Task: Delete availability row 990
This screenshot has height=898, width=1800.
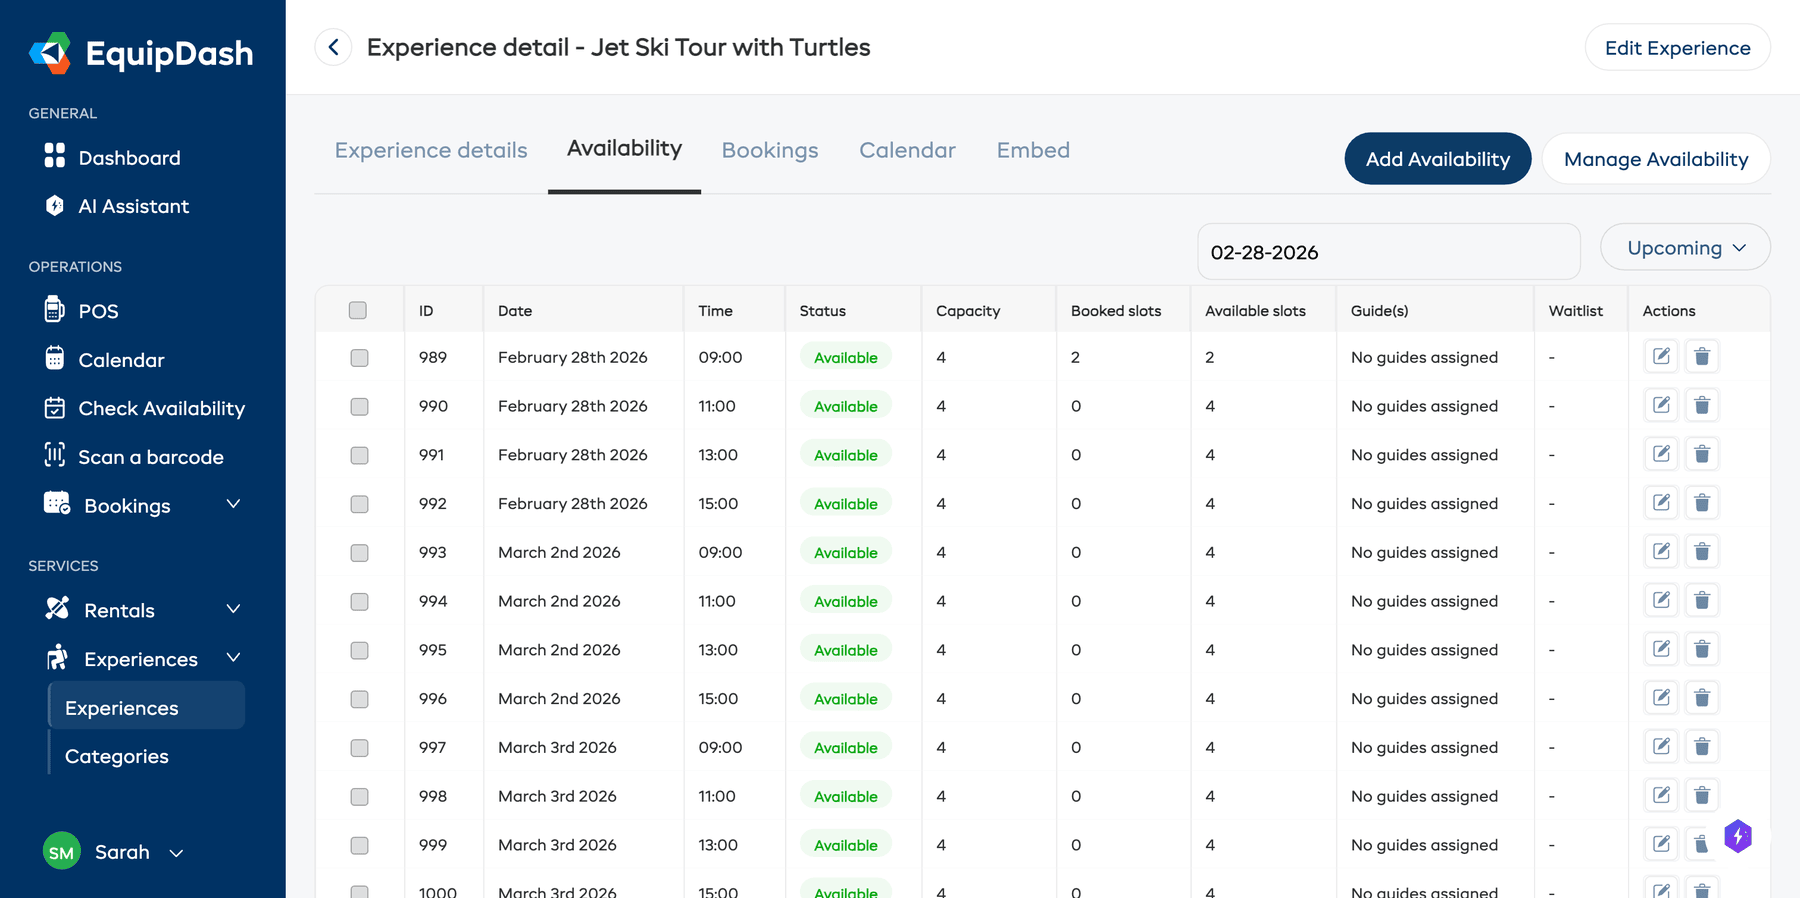Action: click(1702, 406)
